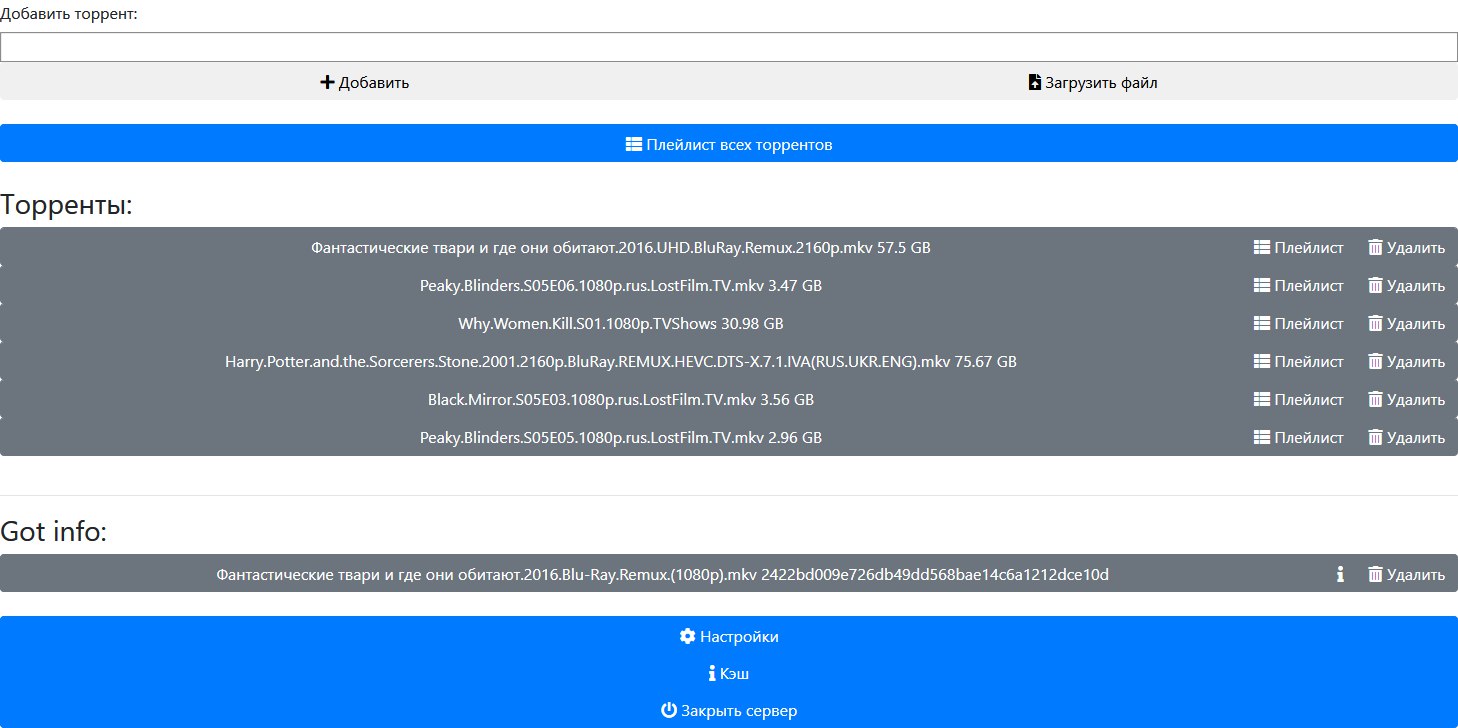1458x728 pixels.
Task: Select Фантастические твари UHD.BluRay.Remux.2160p.mkv title
Action: click(x=621, y=247)
